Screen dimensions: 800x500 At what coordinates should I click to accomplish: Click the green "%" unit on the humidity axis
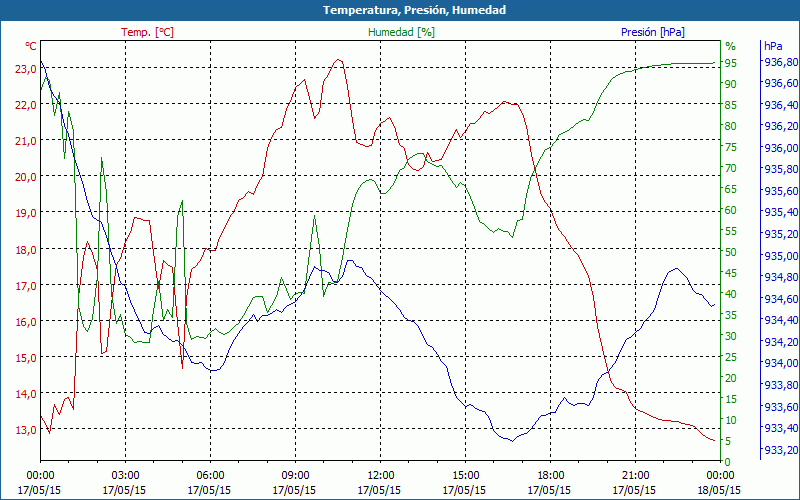(x=731, y=46)
